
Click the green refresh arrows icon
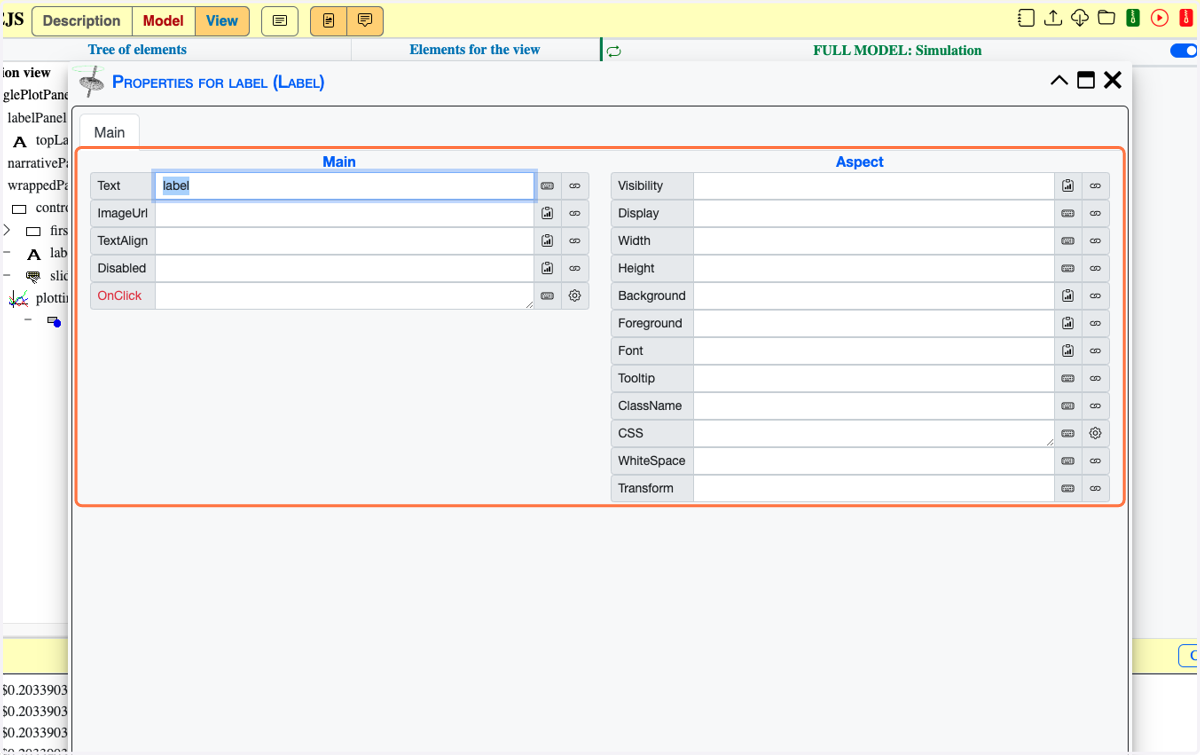[614, 51]
